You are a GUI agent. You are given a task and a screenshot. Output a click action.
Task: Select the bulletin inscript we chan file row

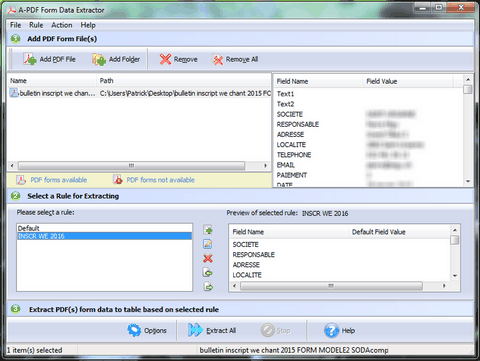pyautogui.click(x=139, y=93)
